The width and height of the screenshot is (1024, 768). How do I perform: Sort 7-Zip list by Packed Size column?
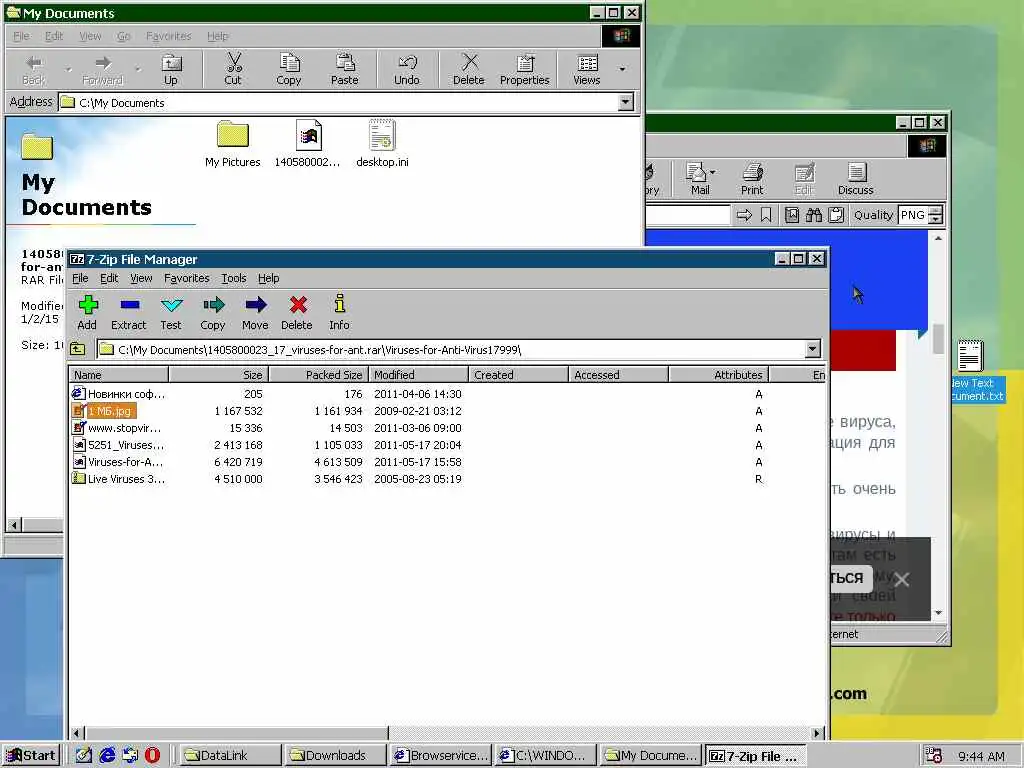[319, 375]
